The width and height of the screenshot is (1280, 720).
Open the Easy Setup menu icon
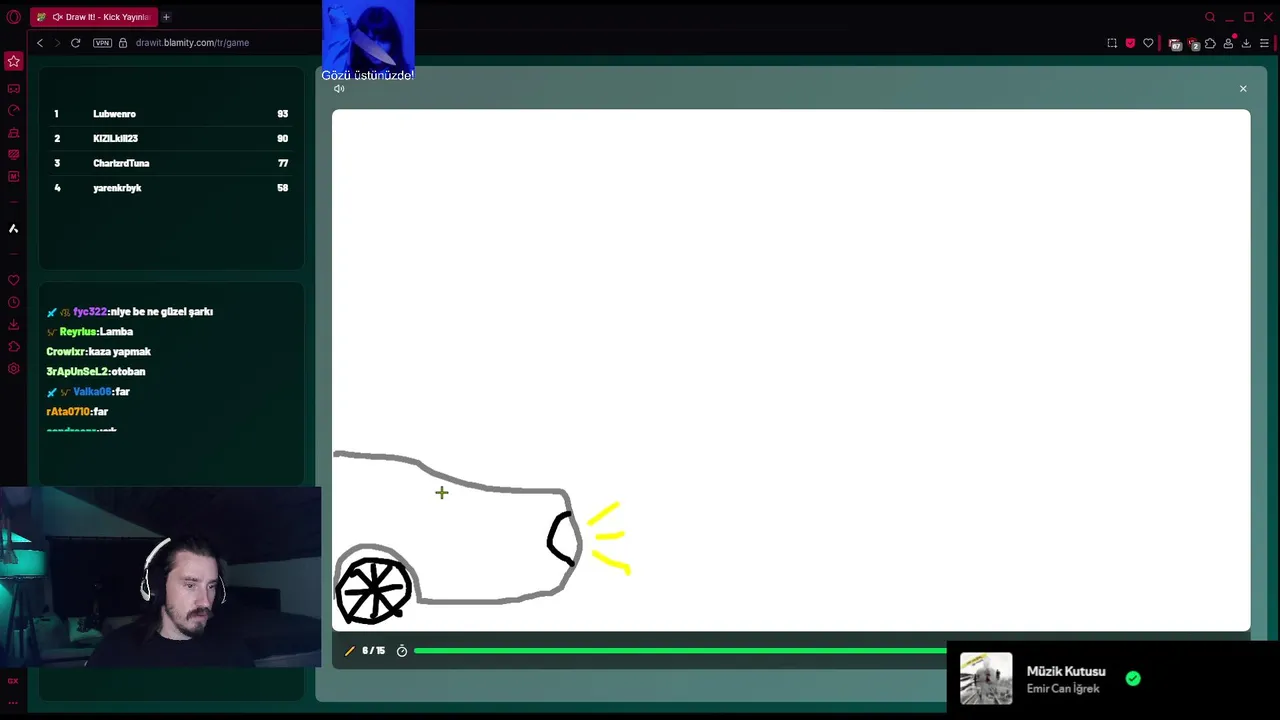1264,43
